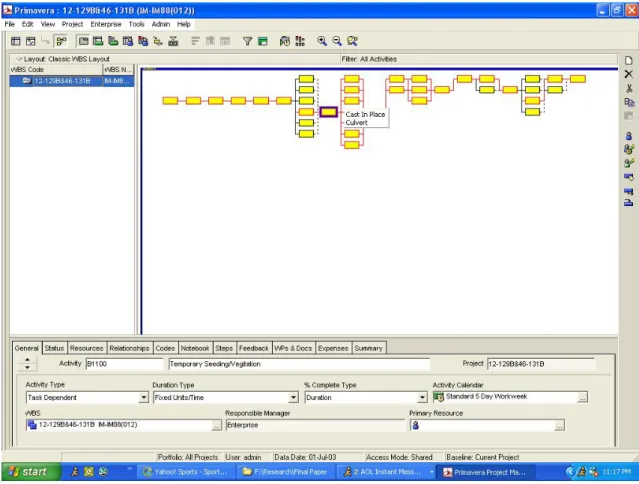The height and width of the screenshot is (484, 639).
Task: Click the Assign Resources by Role icon
Action: (x=629, y=149)
